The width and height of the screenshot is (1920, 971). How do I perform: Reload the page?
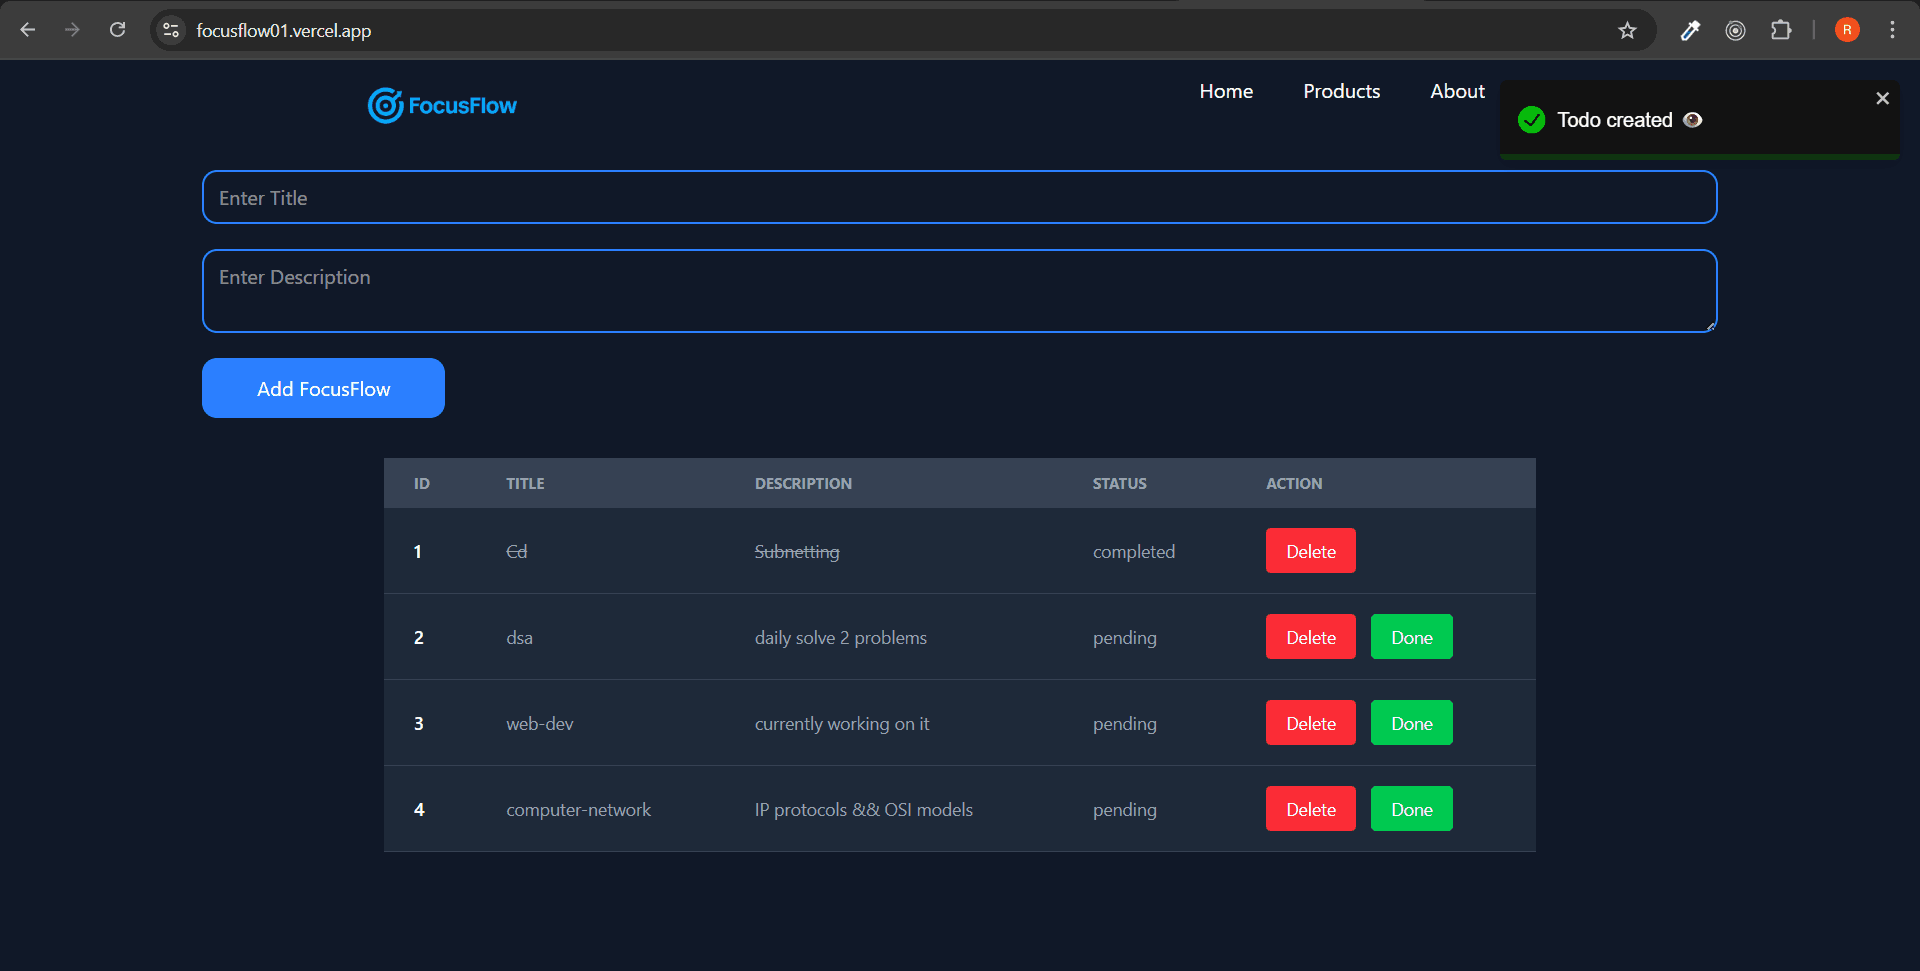[x=117, y=30]
